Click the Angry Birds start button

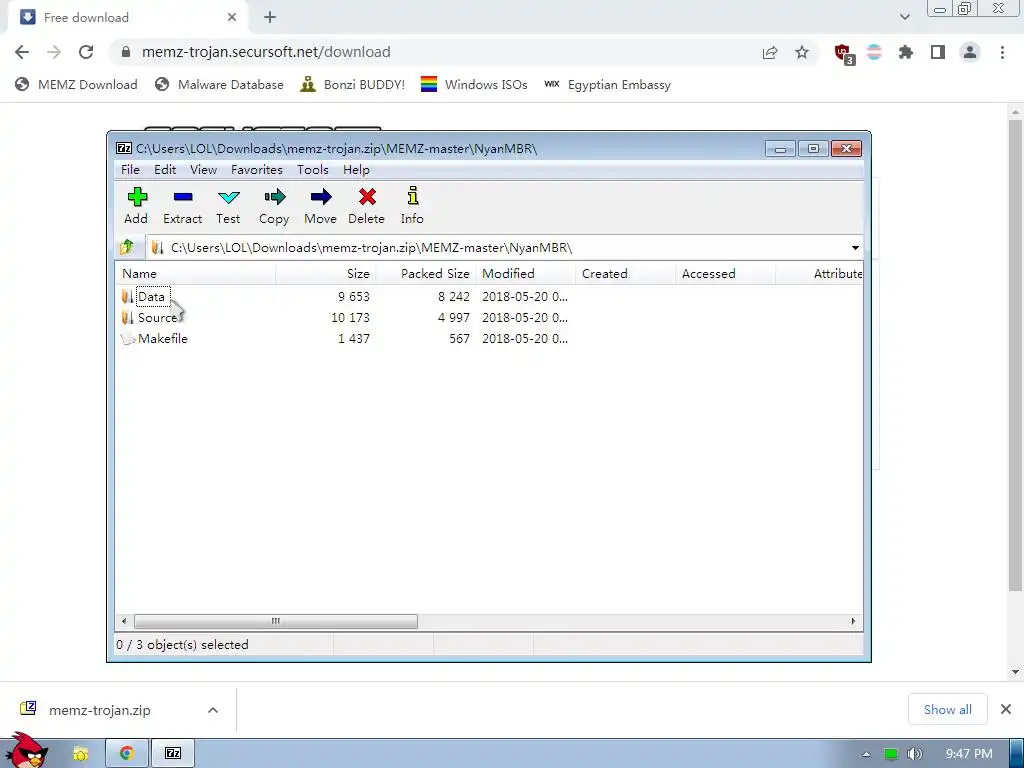(x=27, y=750)
